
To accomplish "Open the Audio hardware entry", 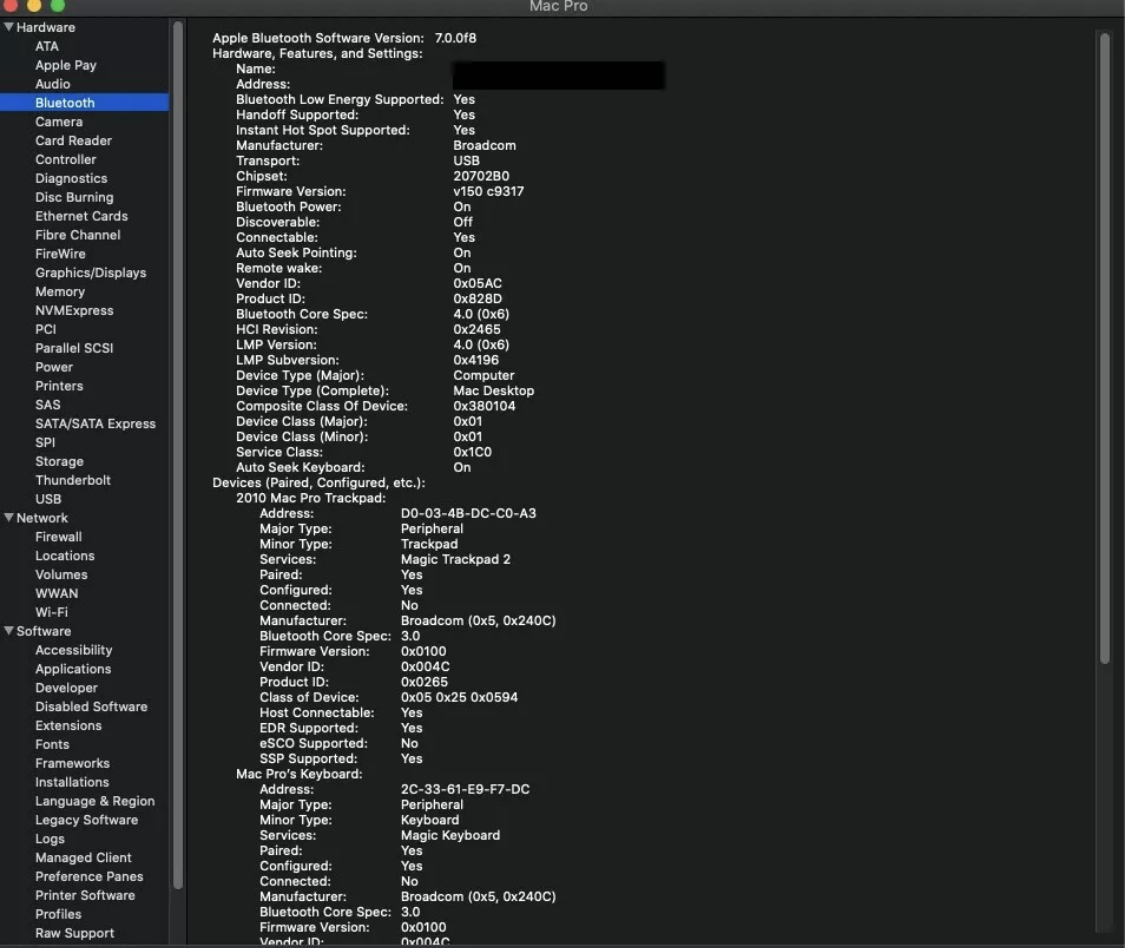I will 52,84.
